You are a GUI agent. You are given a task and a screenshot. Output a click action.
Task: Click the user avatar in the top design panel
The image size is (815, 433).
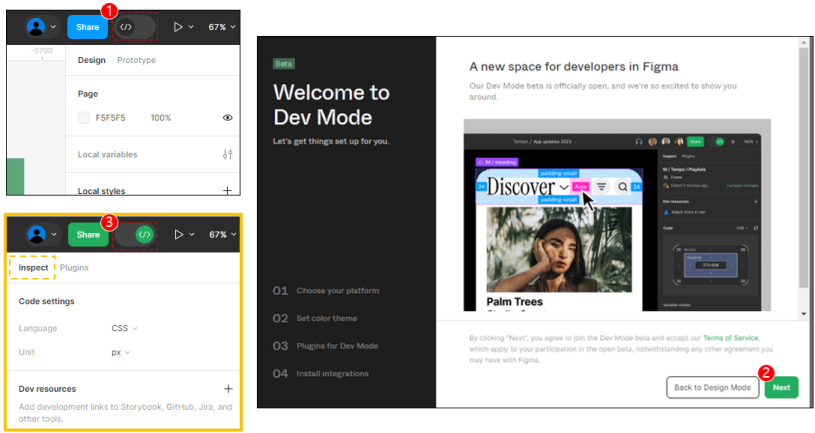click(x=36, y=27)
